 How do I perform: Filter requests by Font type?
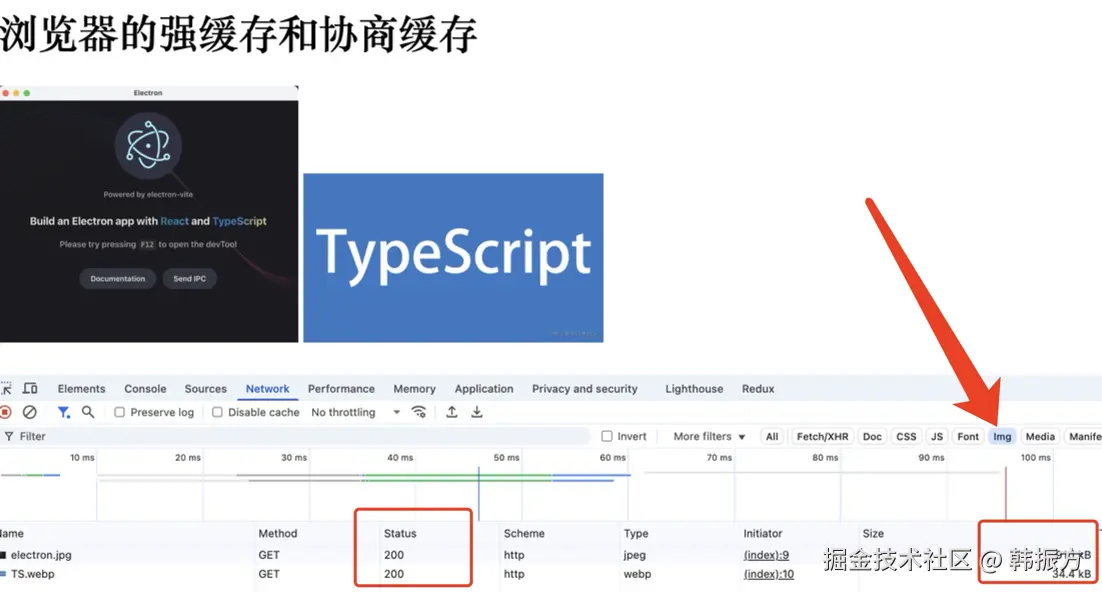coord(968,436)
